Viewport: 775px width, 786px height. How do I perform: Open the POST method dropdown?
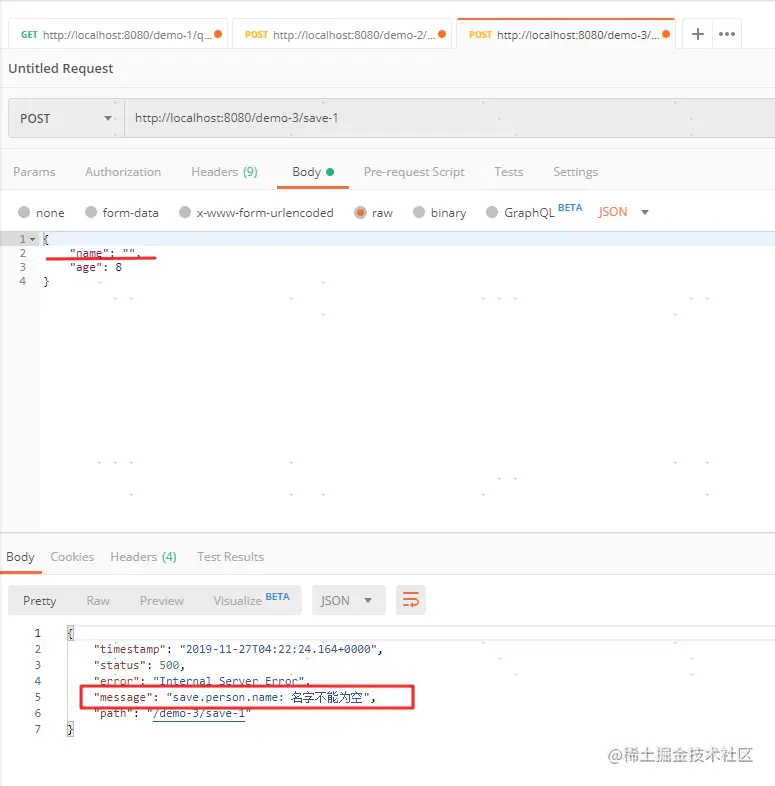coord(66,118)
